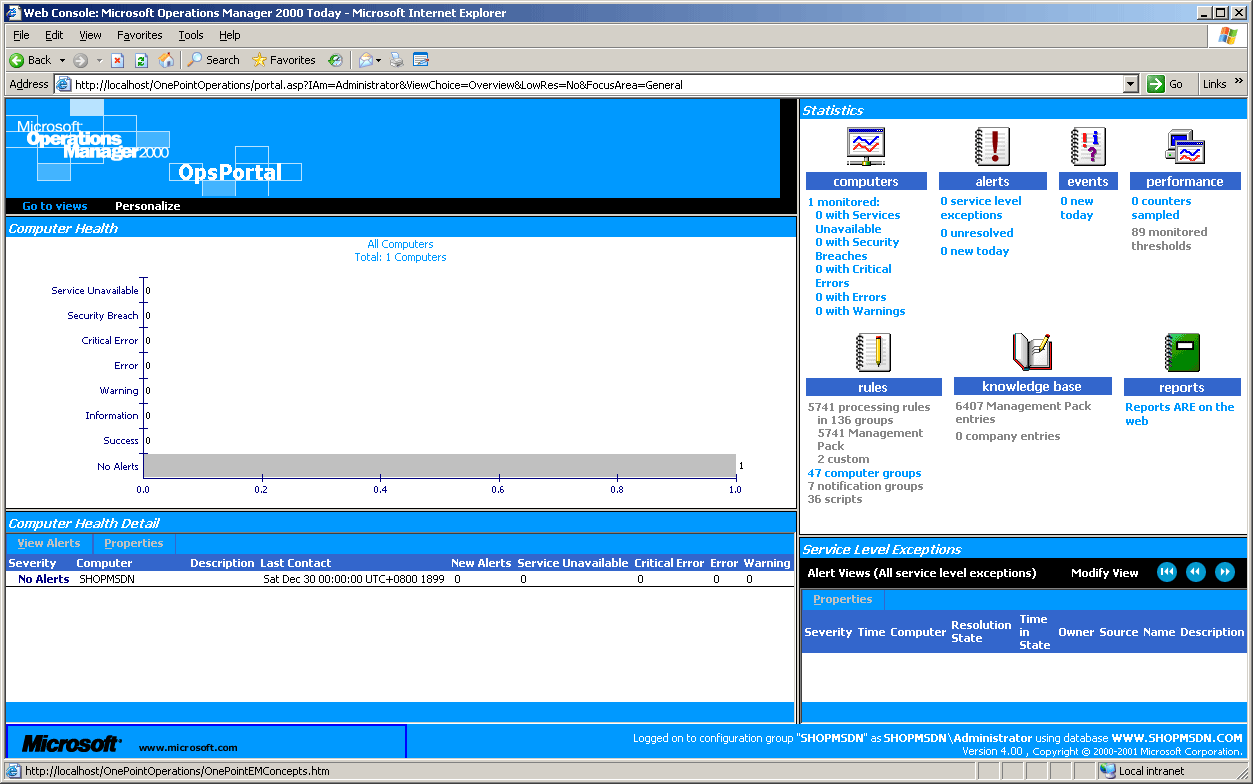Click the green reports book icon
Viewport: 1253px width, 784px height.
pos(1181,353)
